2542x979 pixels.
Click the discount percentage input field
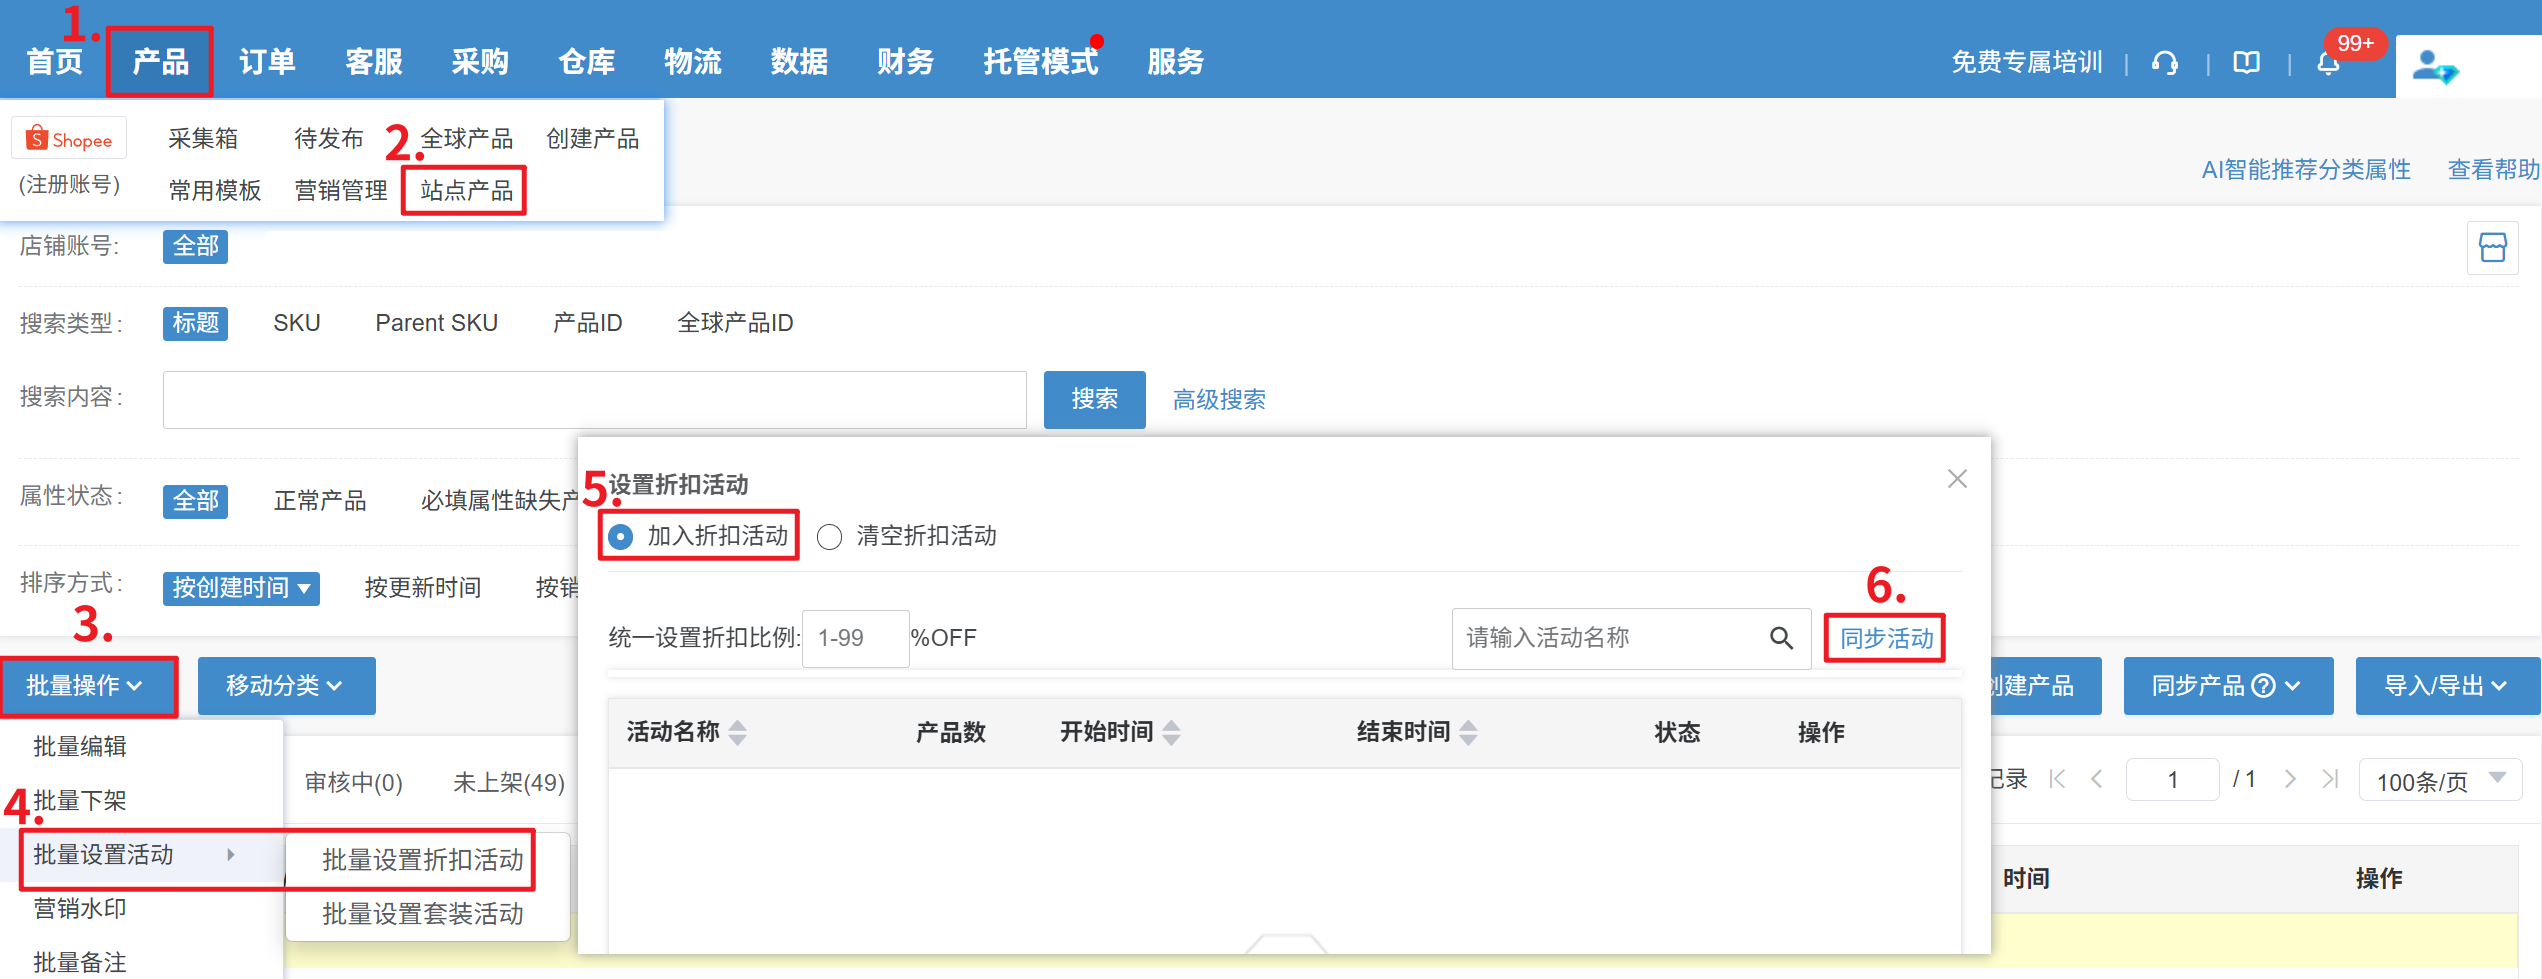[855, 638]
